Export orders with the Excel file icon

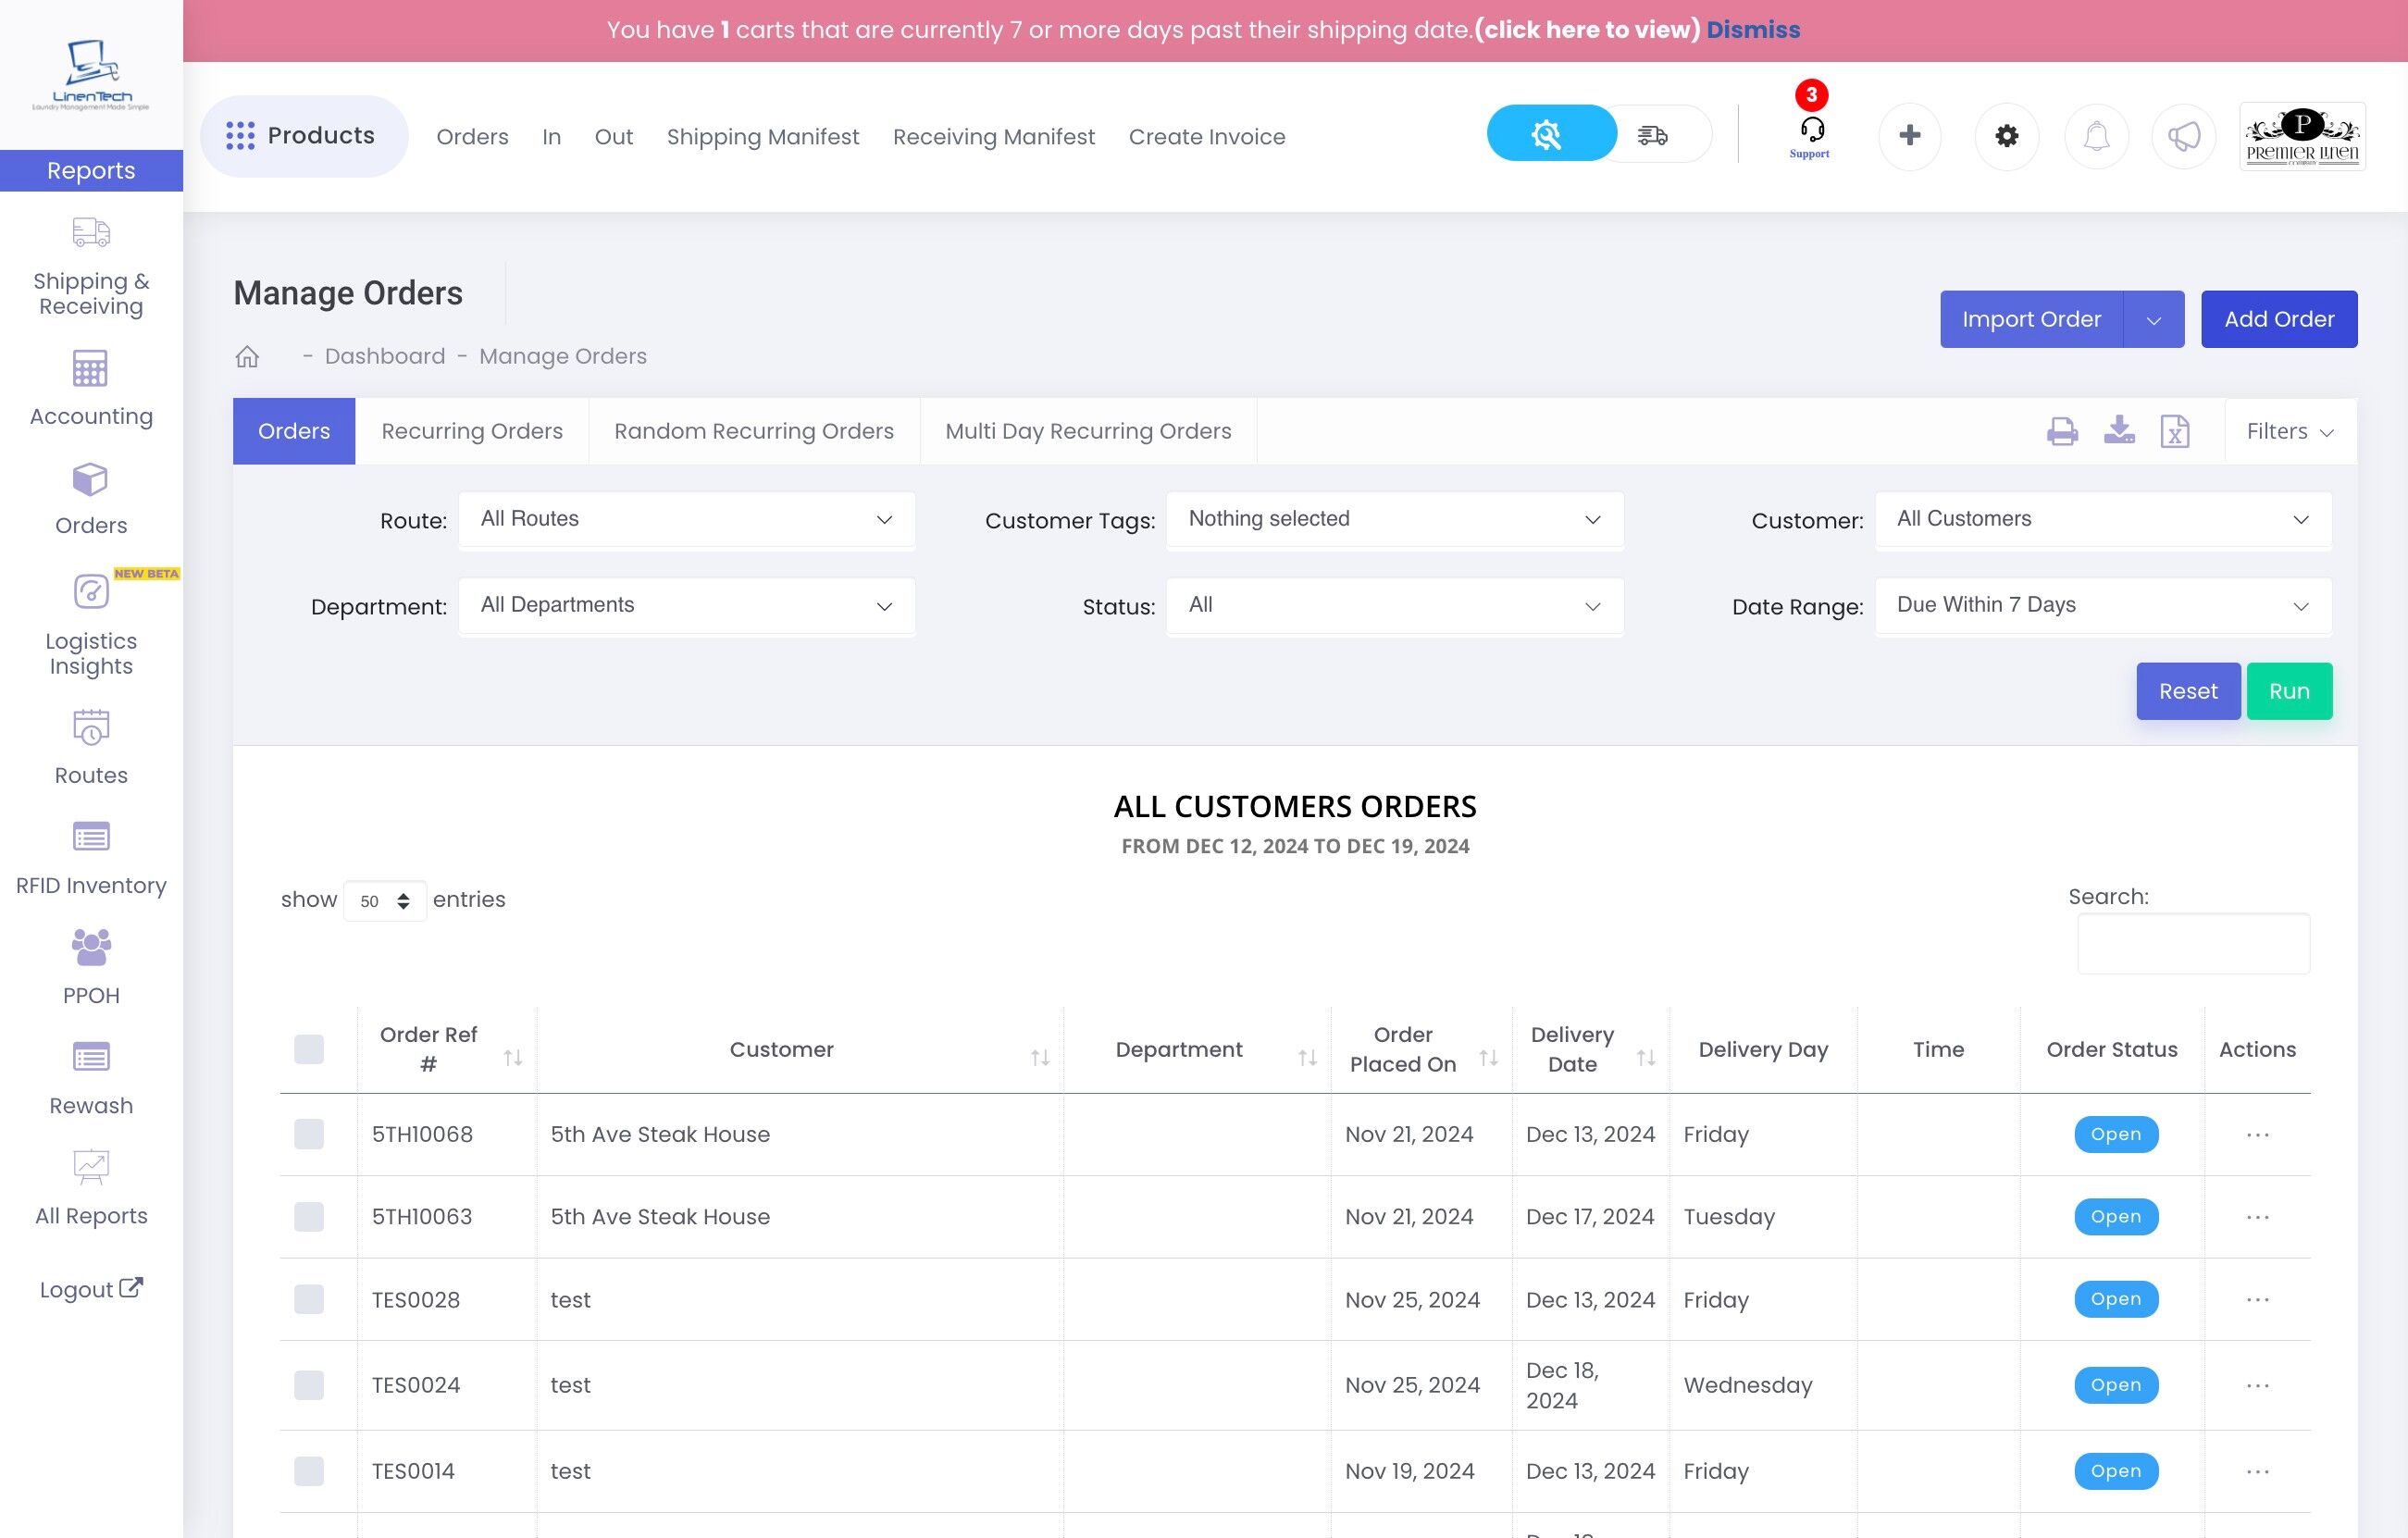point(2175,431)
